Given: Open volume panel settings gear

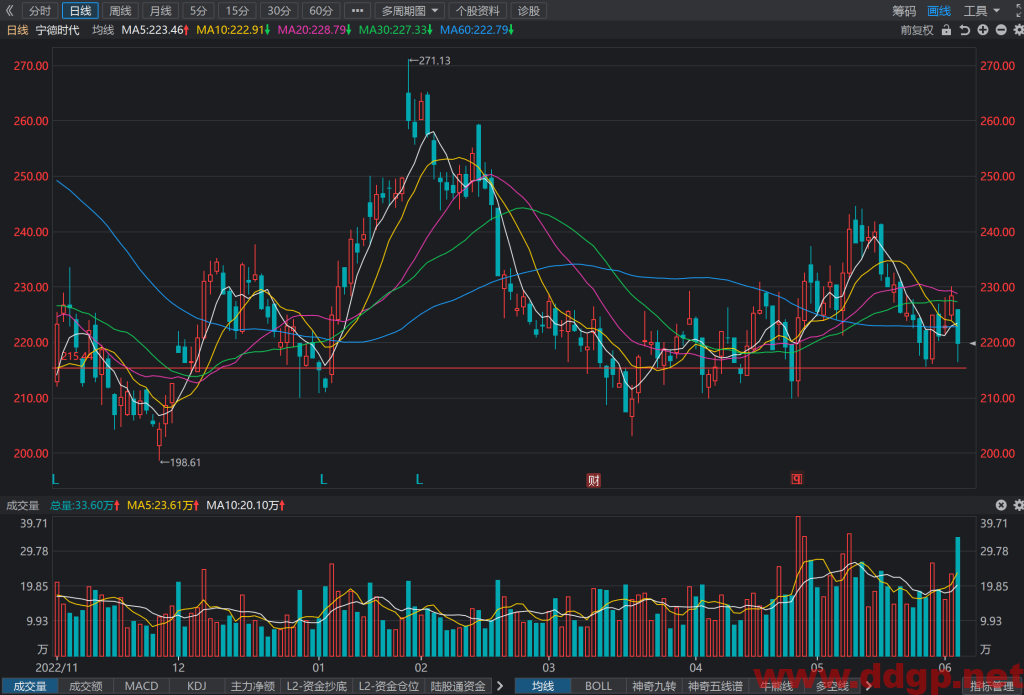Looking at the screenshot, I should (1018, 505).
